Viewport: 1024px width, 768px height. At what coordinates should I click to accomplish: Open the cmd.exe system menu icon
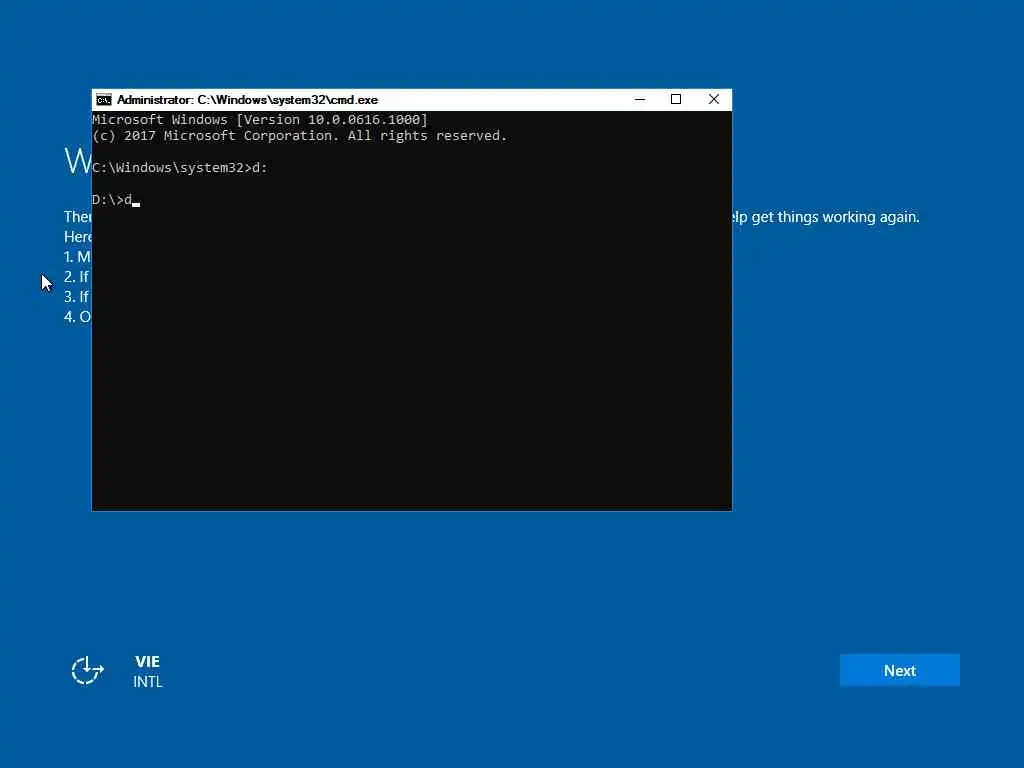[x=104, y=100]
